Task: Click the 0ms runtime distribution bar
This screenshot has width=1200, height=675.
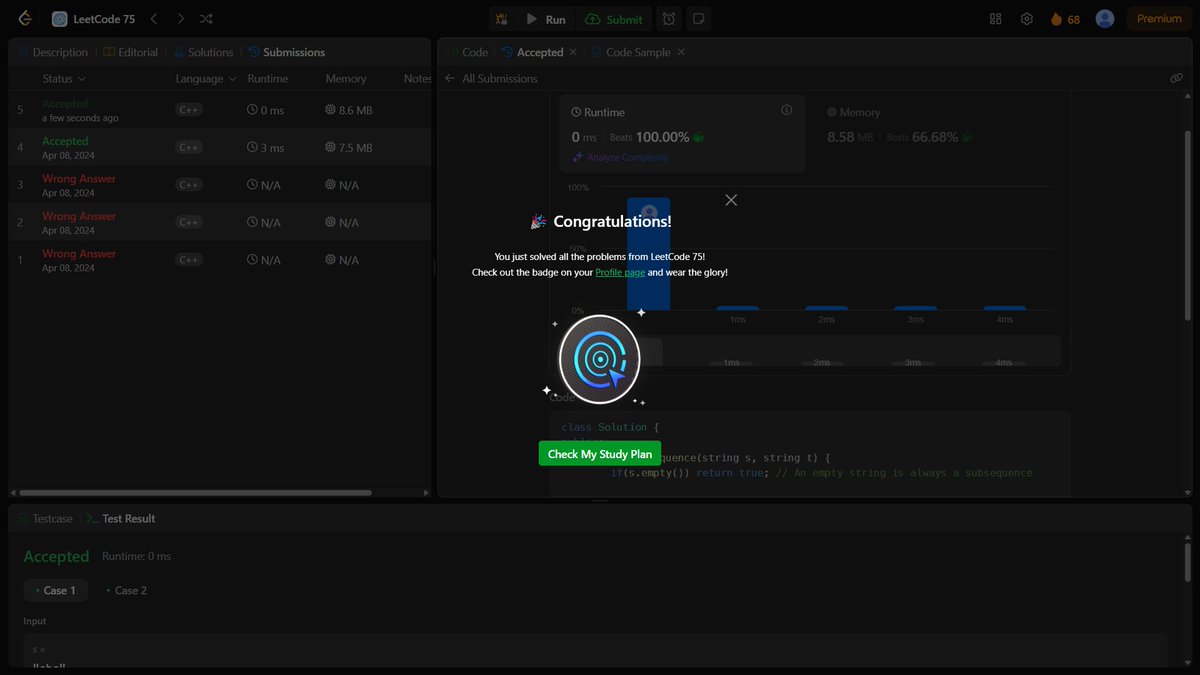Action: point(648,254)
